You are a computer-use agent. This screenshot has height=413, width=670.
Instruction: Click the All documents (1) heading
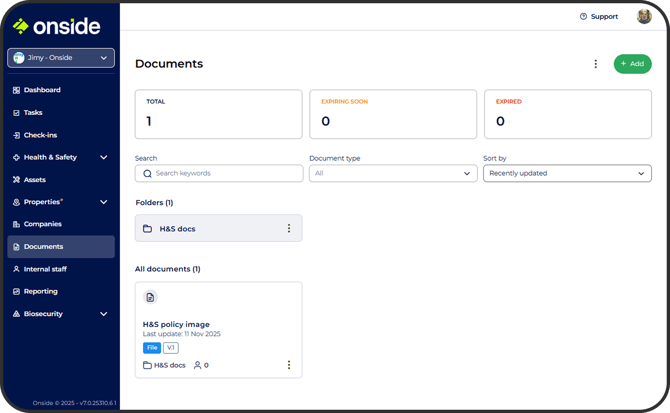[168, 269]
